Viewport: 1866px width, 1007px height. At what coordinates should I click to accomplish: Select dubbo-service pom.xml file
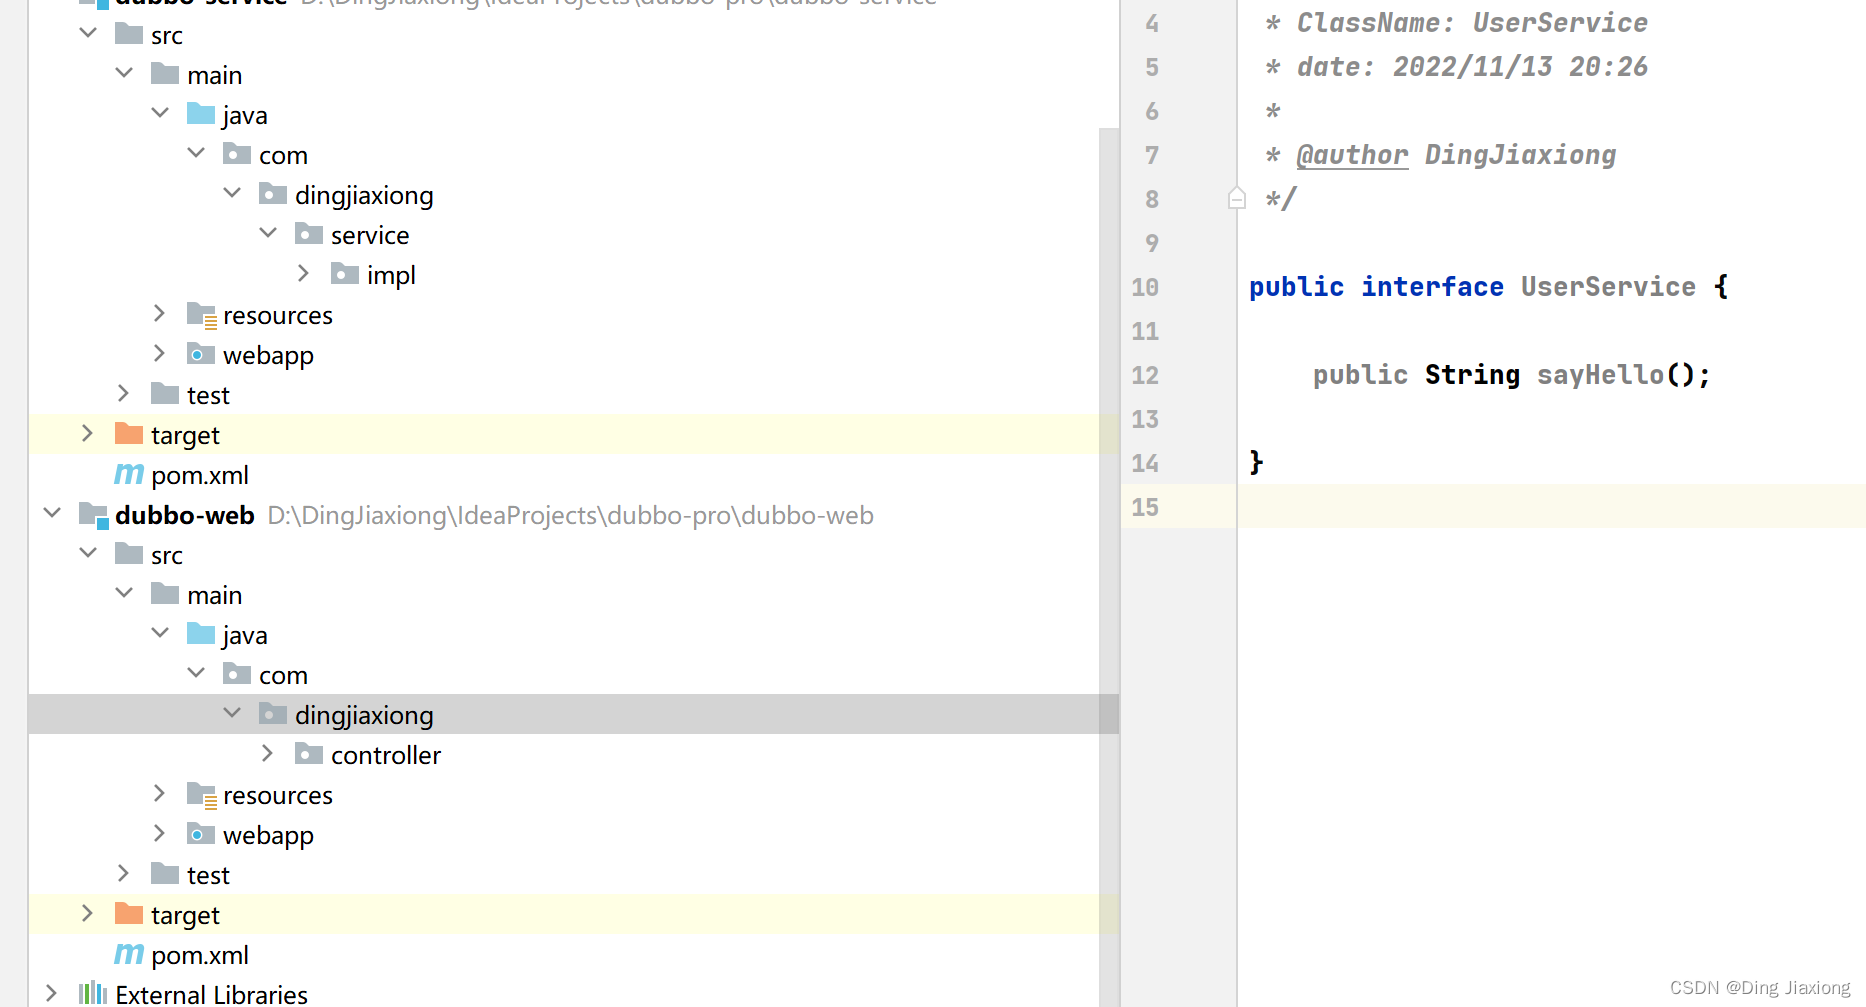click(x=200, y=475)
